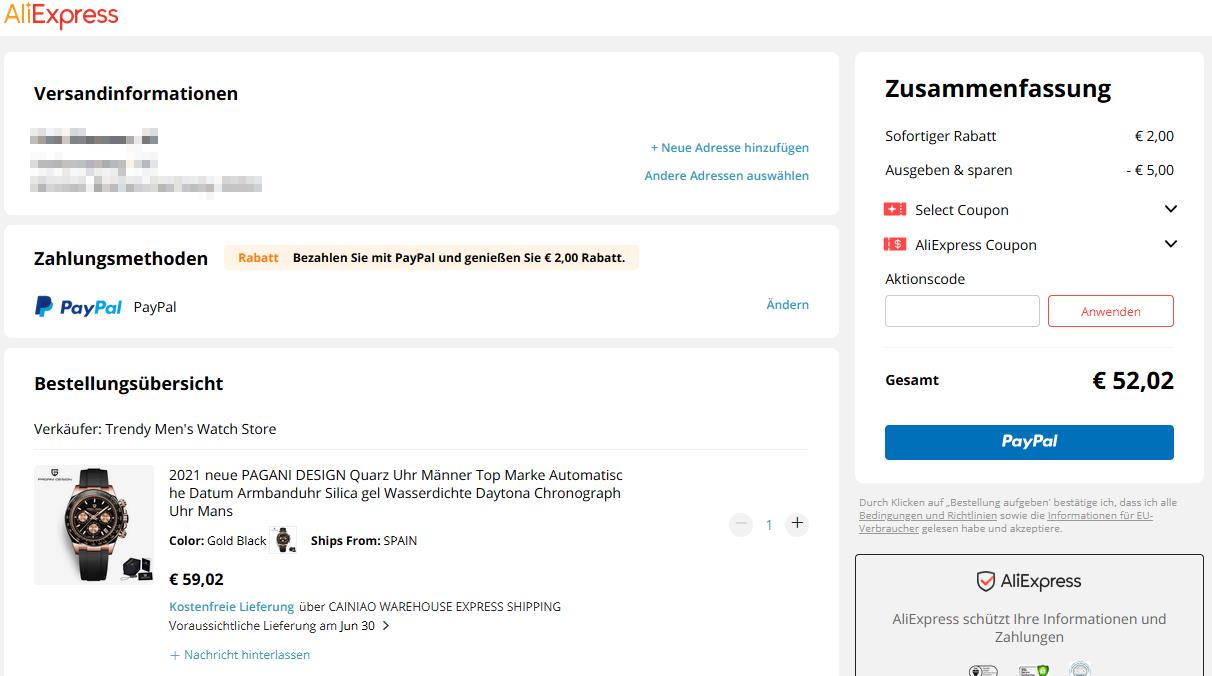The height and width of the screenshot is (676, 1212).
Task: Pay with the blue PayPal button
Action: tap(1029, 442)
